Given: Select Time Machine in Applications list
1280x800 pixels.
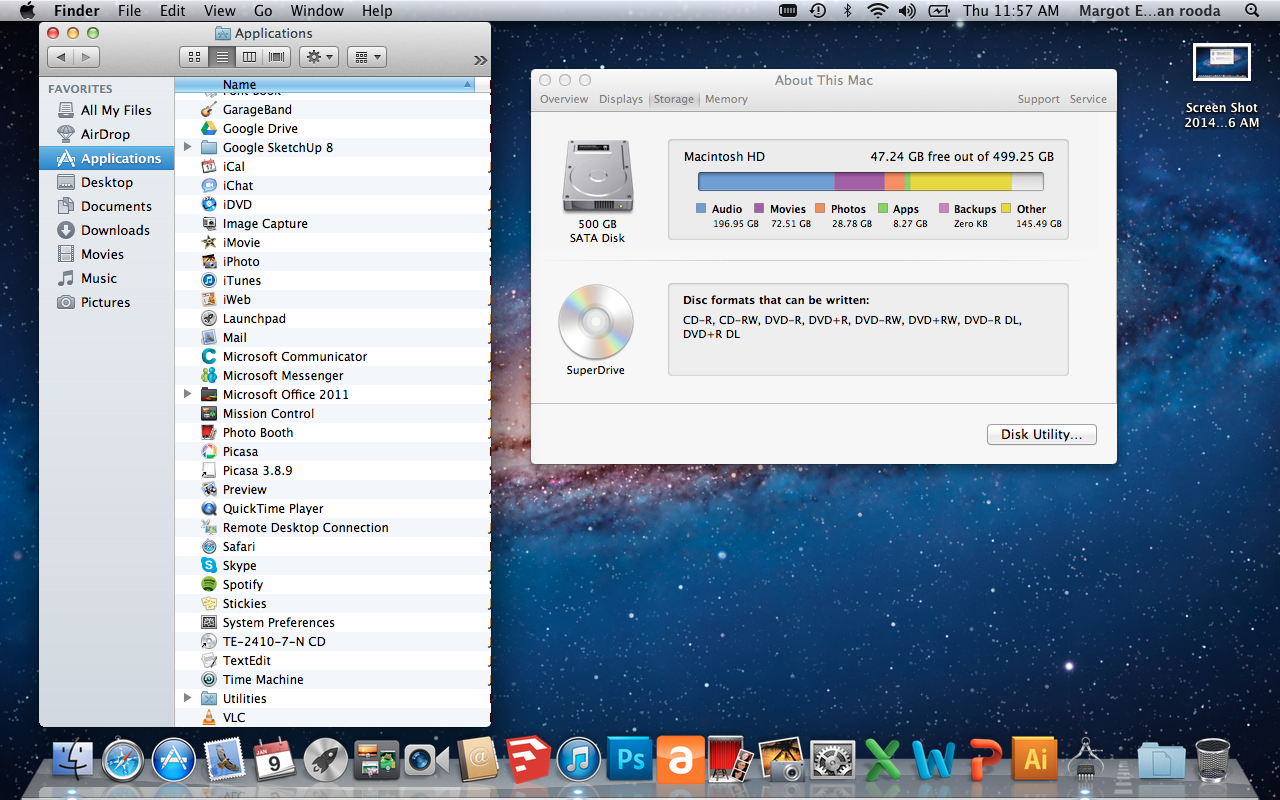Looking at the screenshot, I should coord(332,679).
